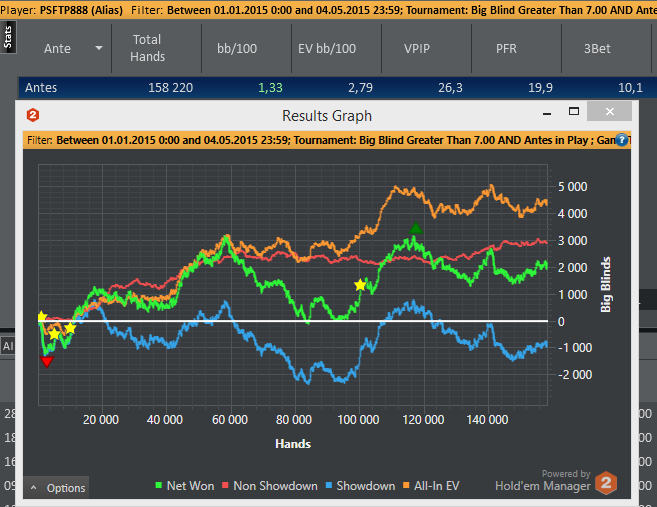The image size is (657, 507).
Task: Click the Hold'em Manager 2 logo in graph footer
Action: 605,484
